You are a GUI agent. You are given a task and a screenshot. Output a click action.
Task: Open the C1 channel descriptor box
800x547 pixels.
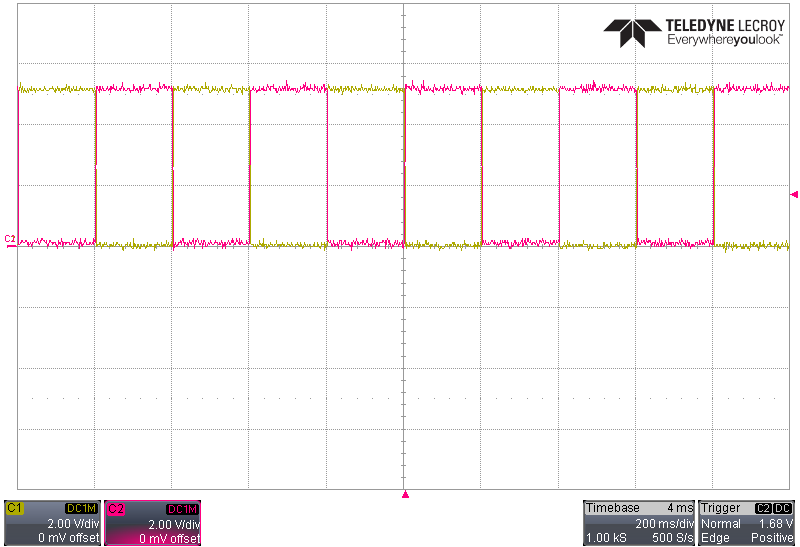52,523
